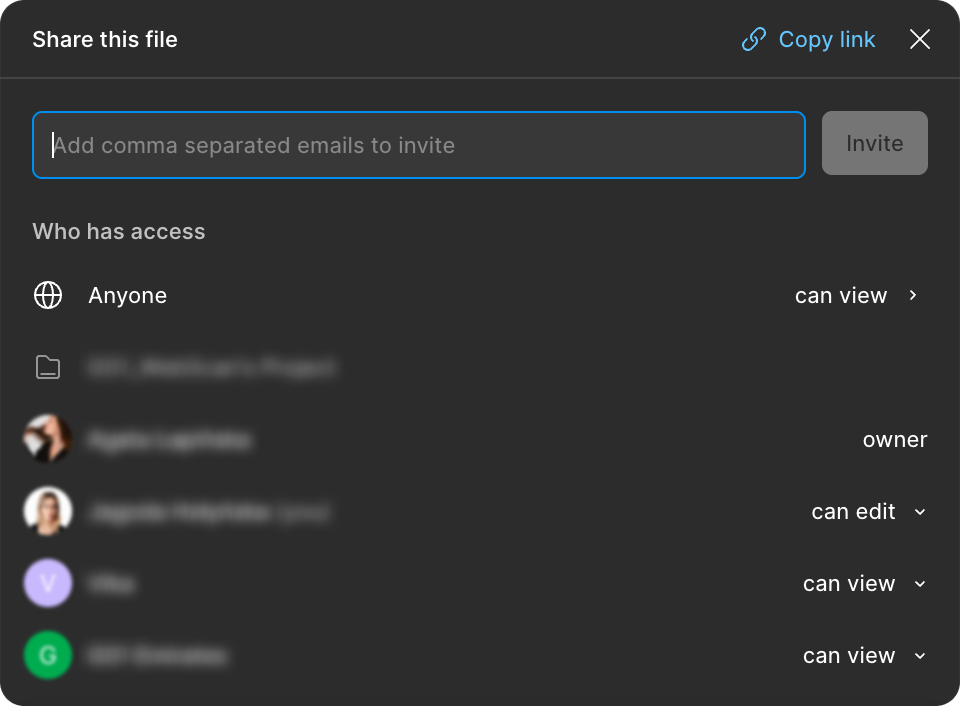960x706 pixels.
Task: Focus the email invite input field
Action: pos(418,146)
